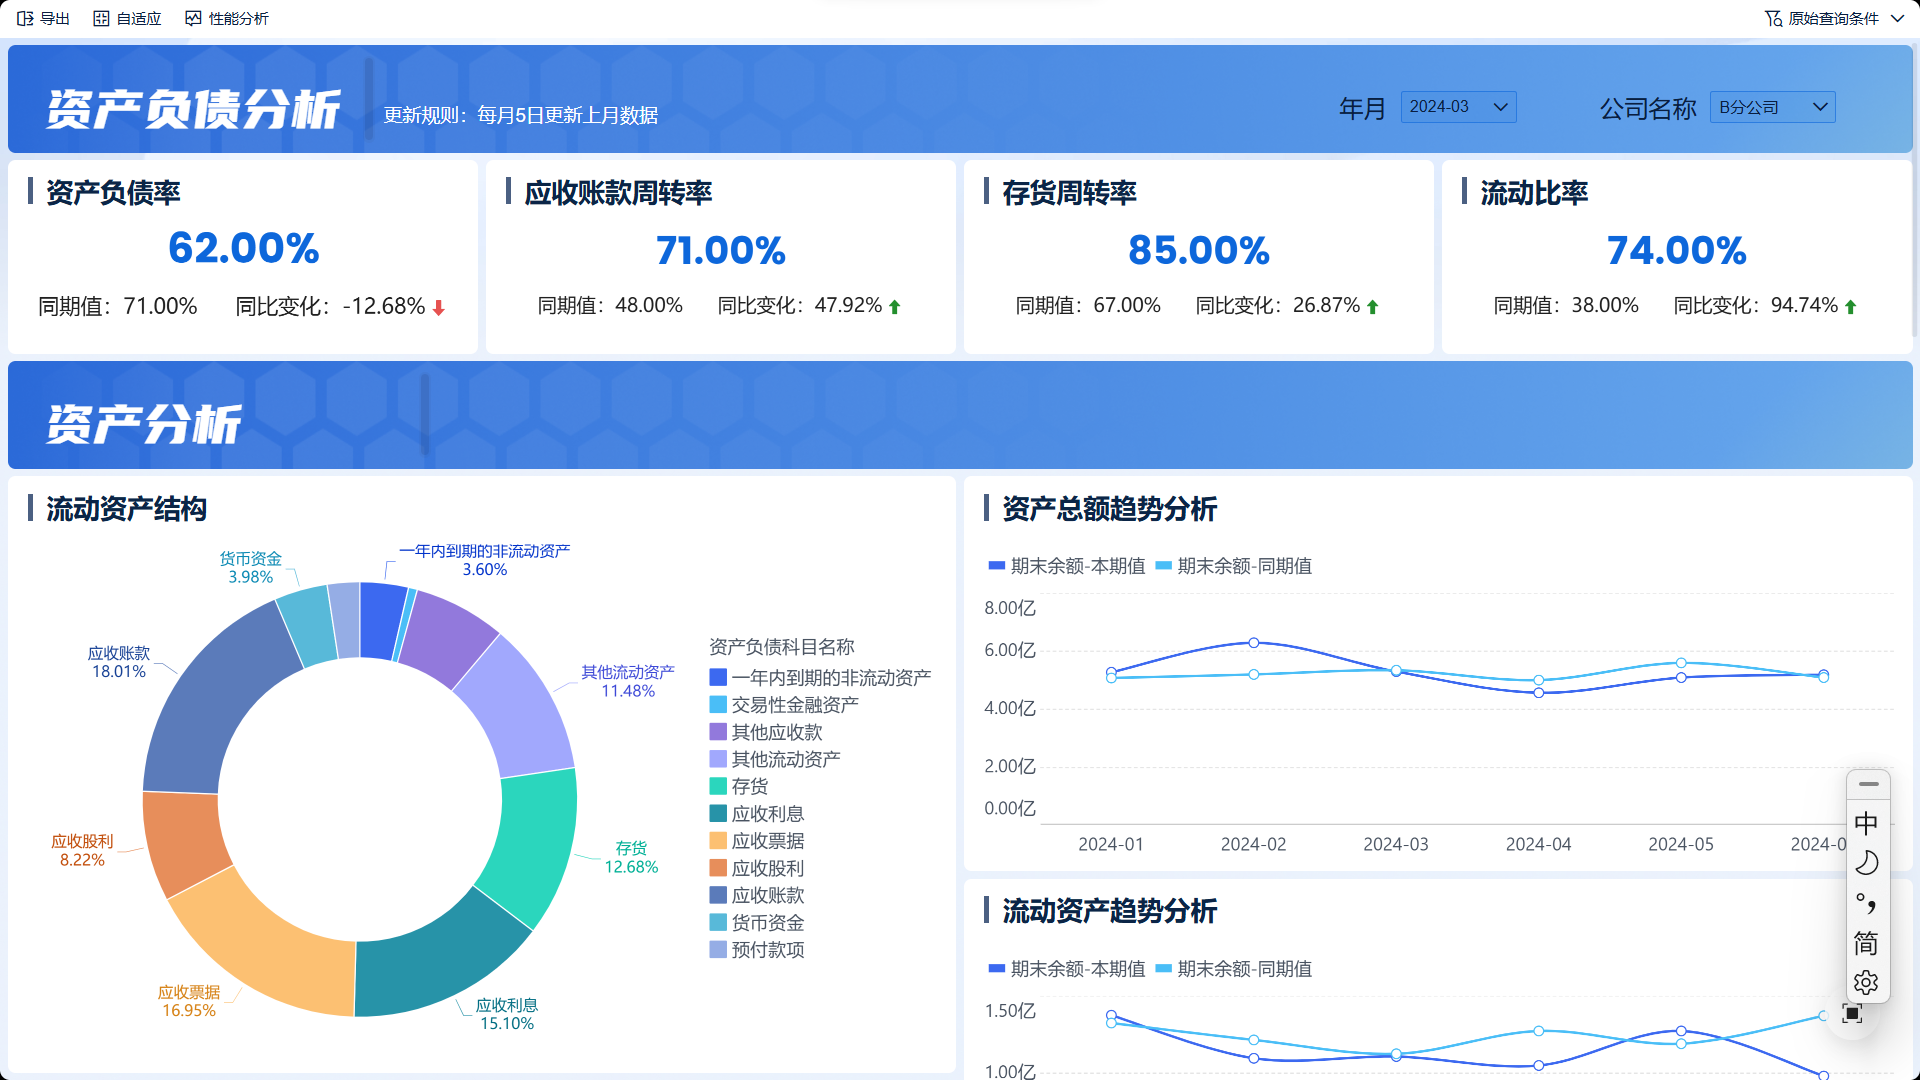Open the IME settings gear icon
The width and height of the screenshot is (1920, 1080).
[1866, 983]
